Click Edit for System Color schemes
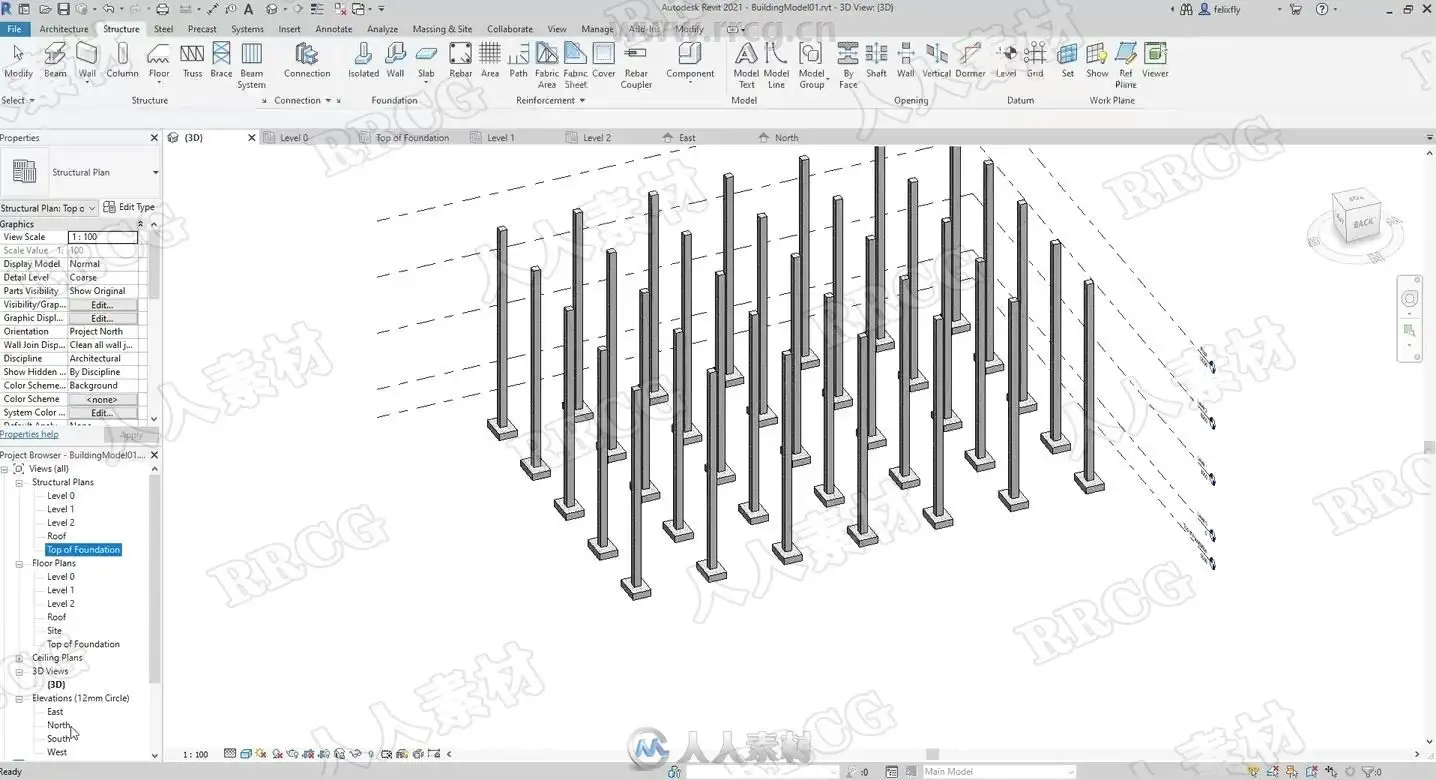1436x780 pixels. tap(102, 413)
